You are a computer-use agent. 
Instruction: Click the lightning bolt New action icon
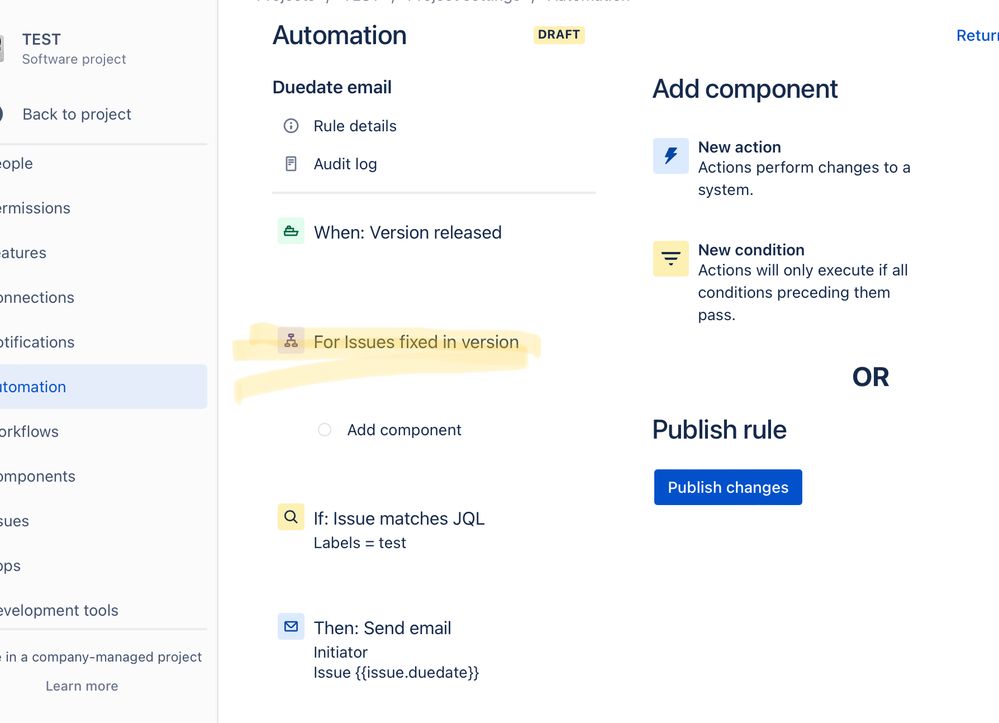point(671,155)
